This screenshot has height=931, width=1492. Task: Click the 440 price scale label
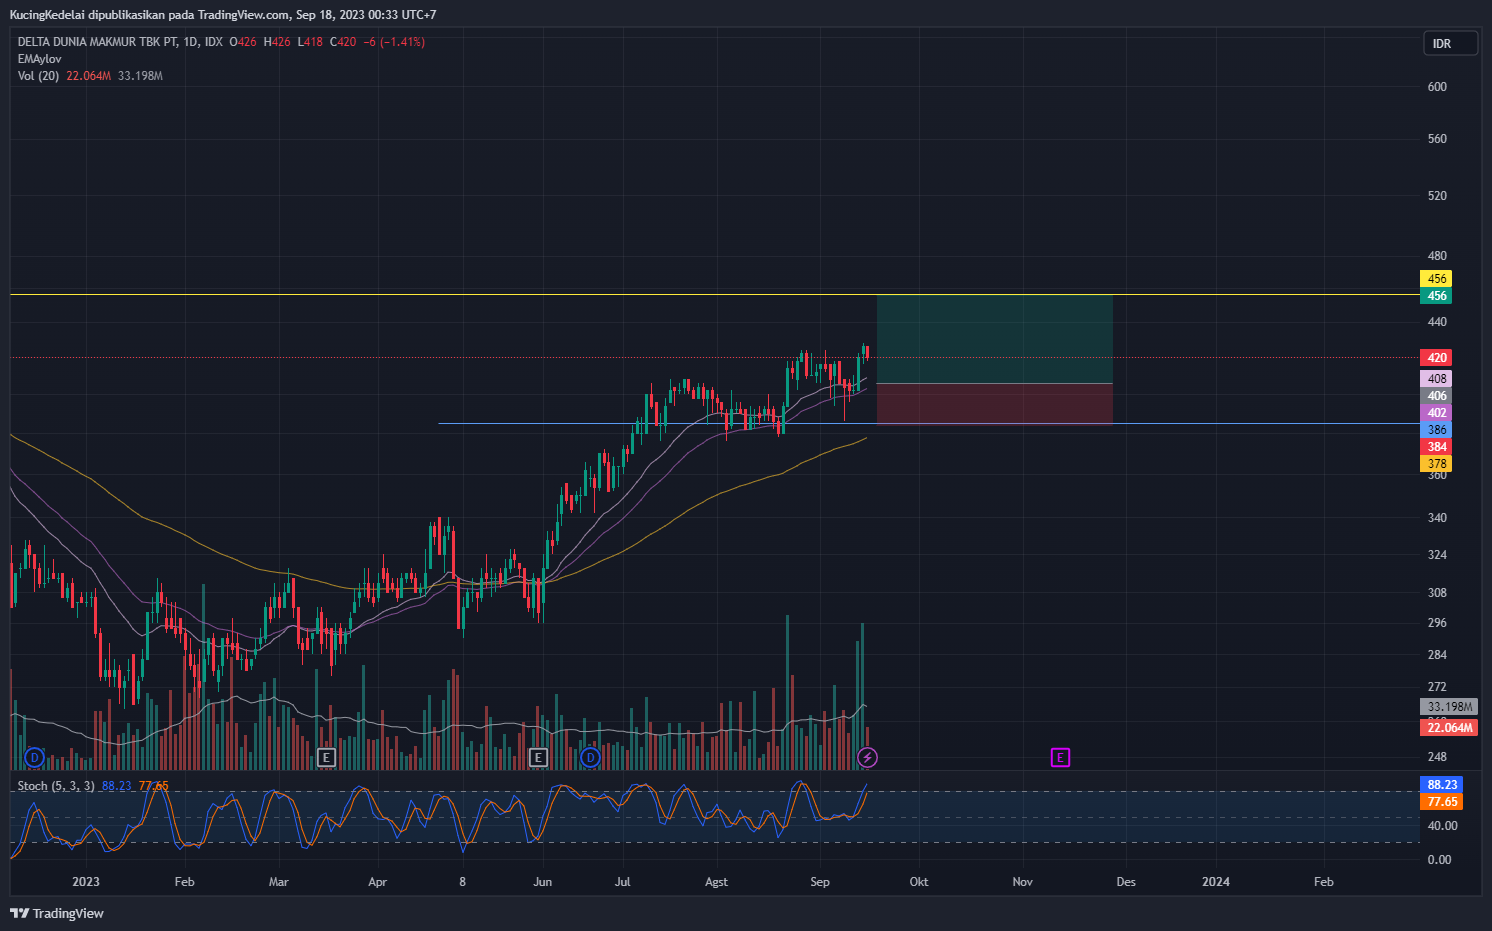pos(1437,322)
